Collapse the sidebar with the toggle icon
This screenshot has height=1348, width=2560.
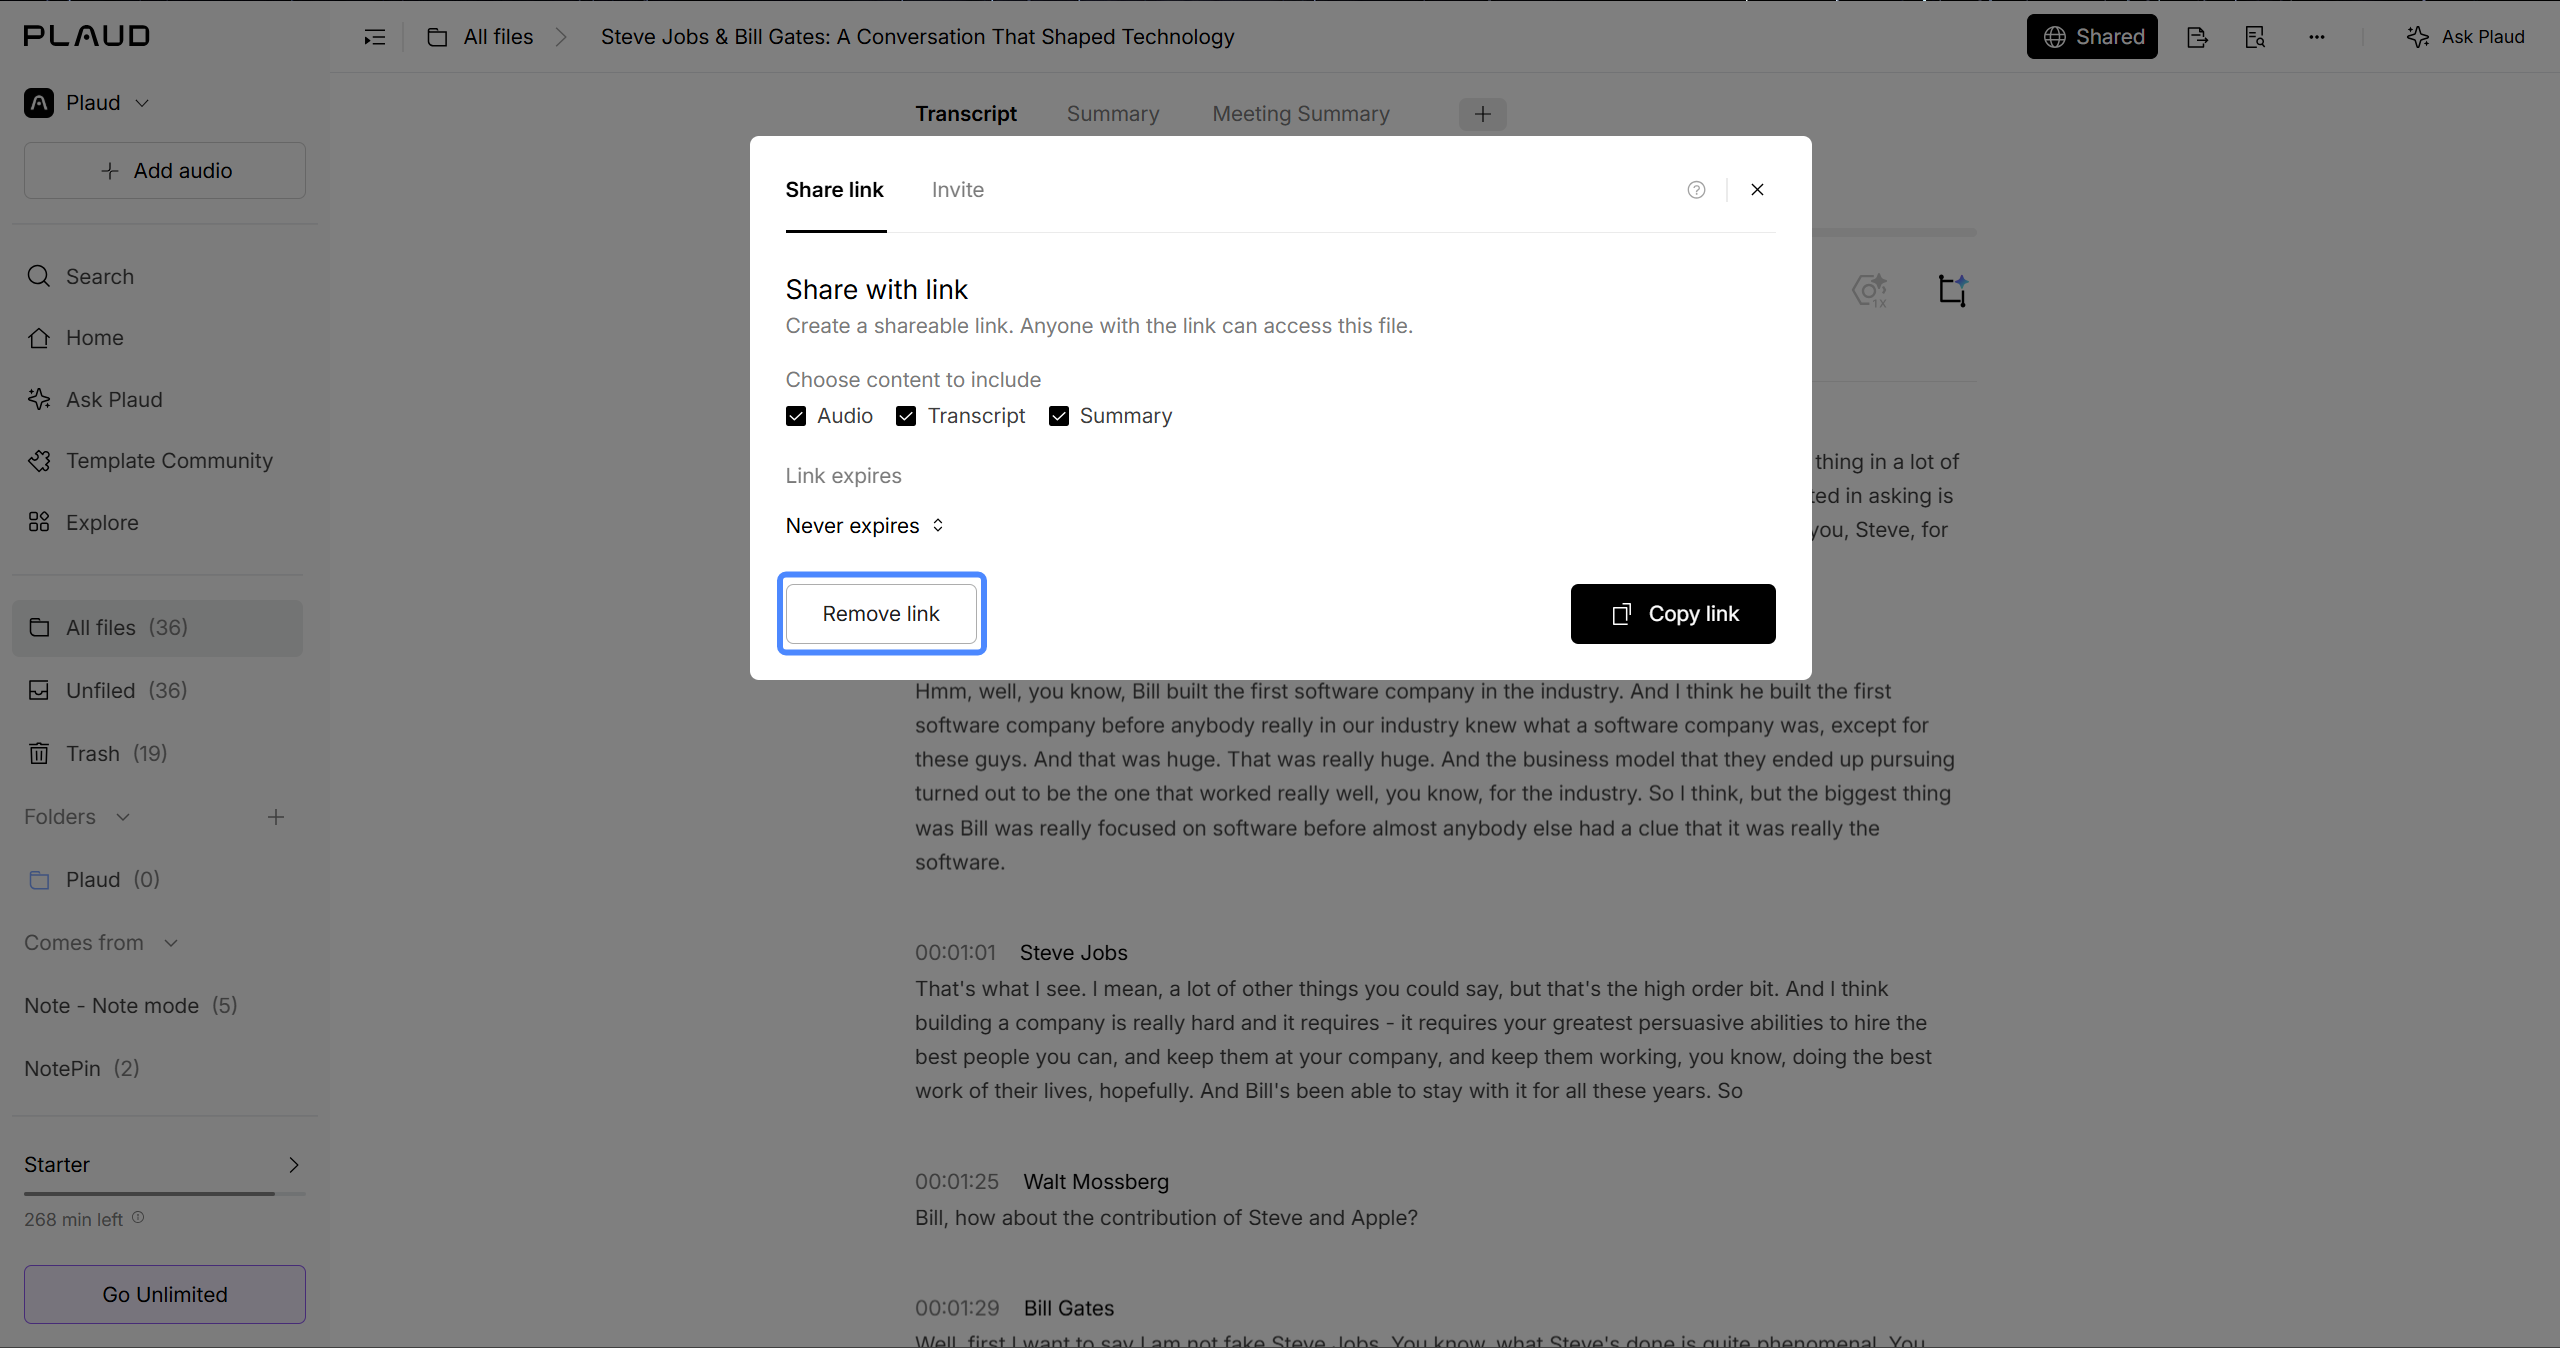(x=375, y=37)
